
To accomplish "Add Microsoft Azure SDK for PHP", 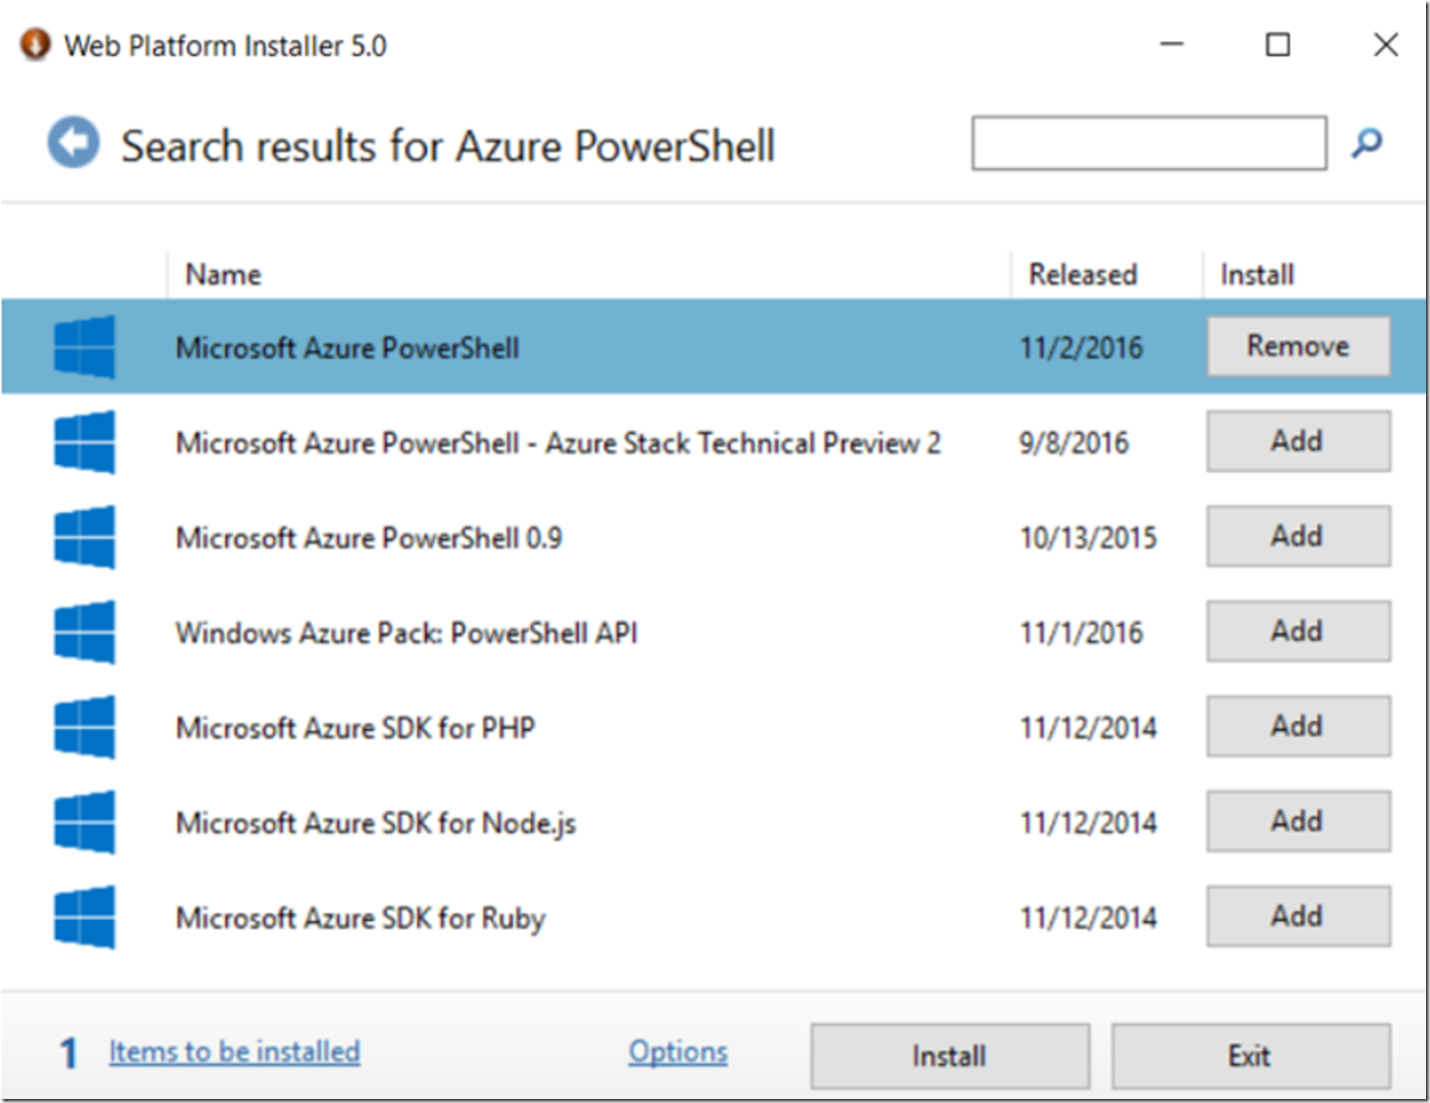I will 1298,726.
